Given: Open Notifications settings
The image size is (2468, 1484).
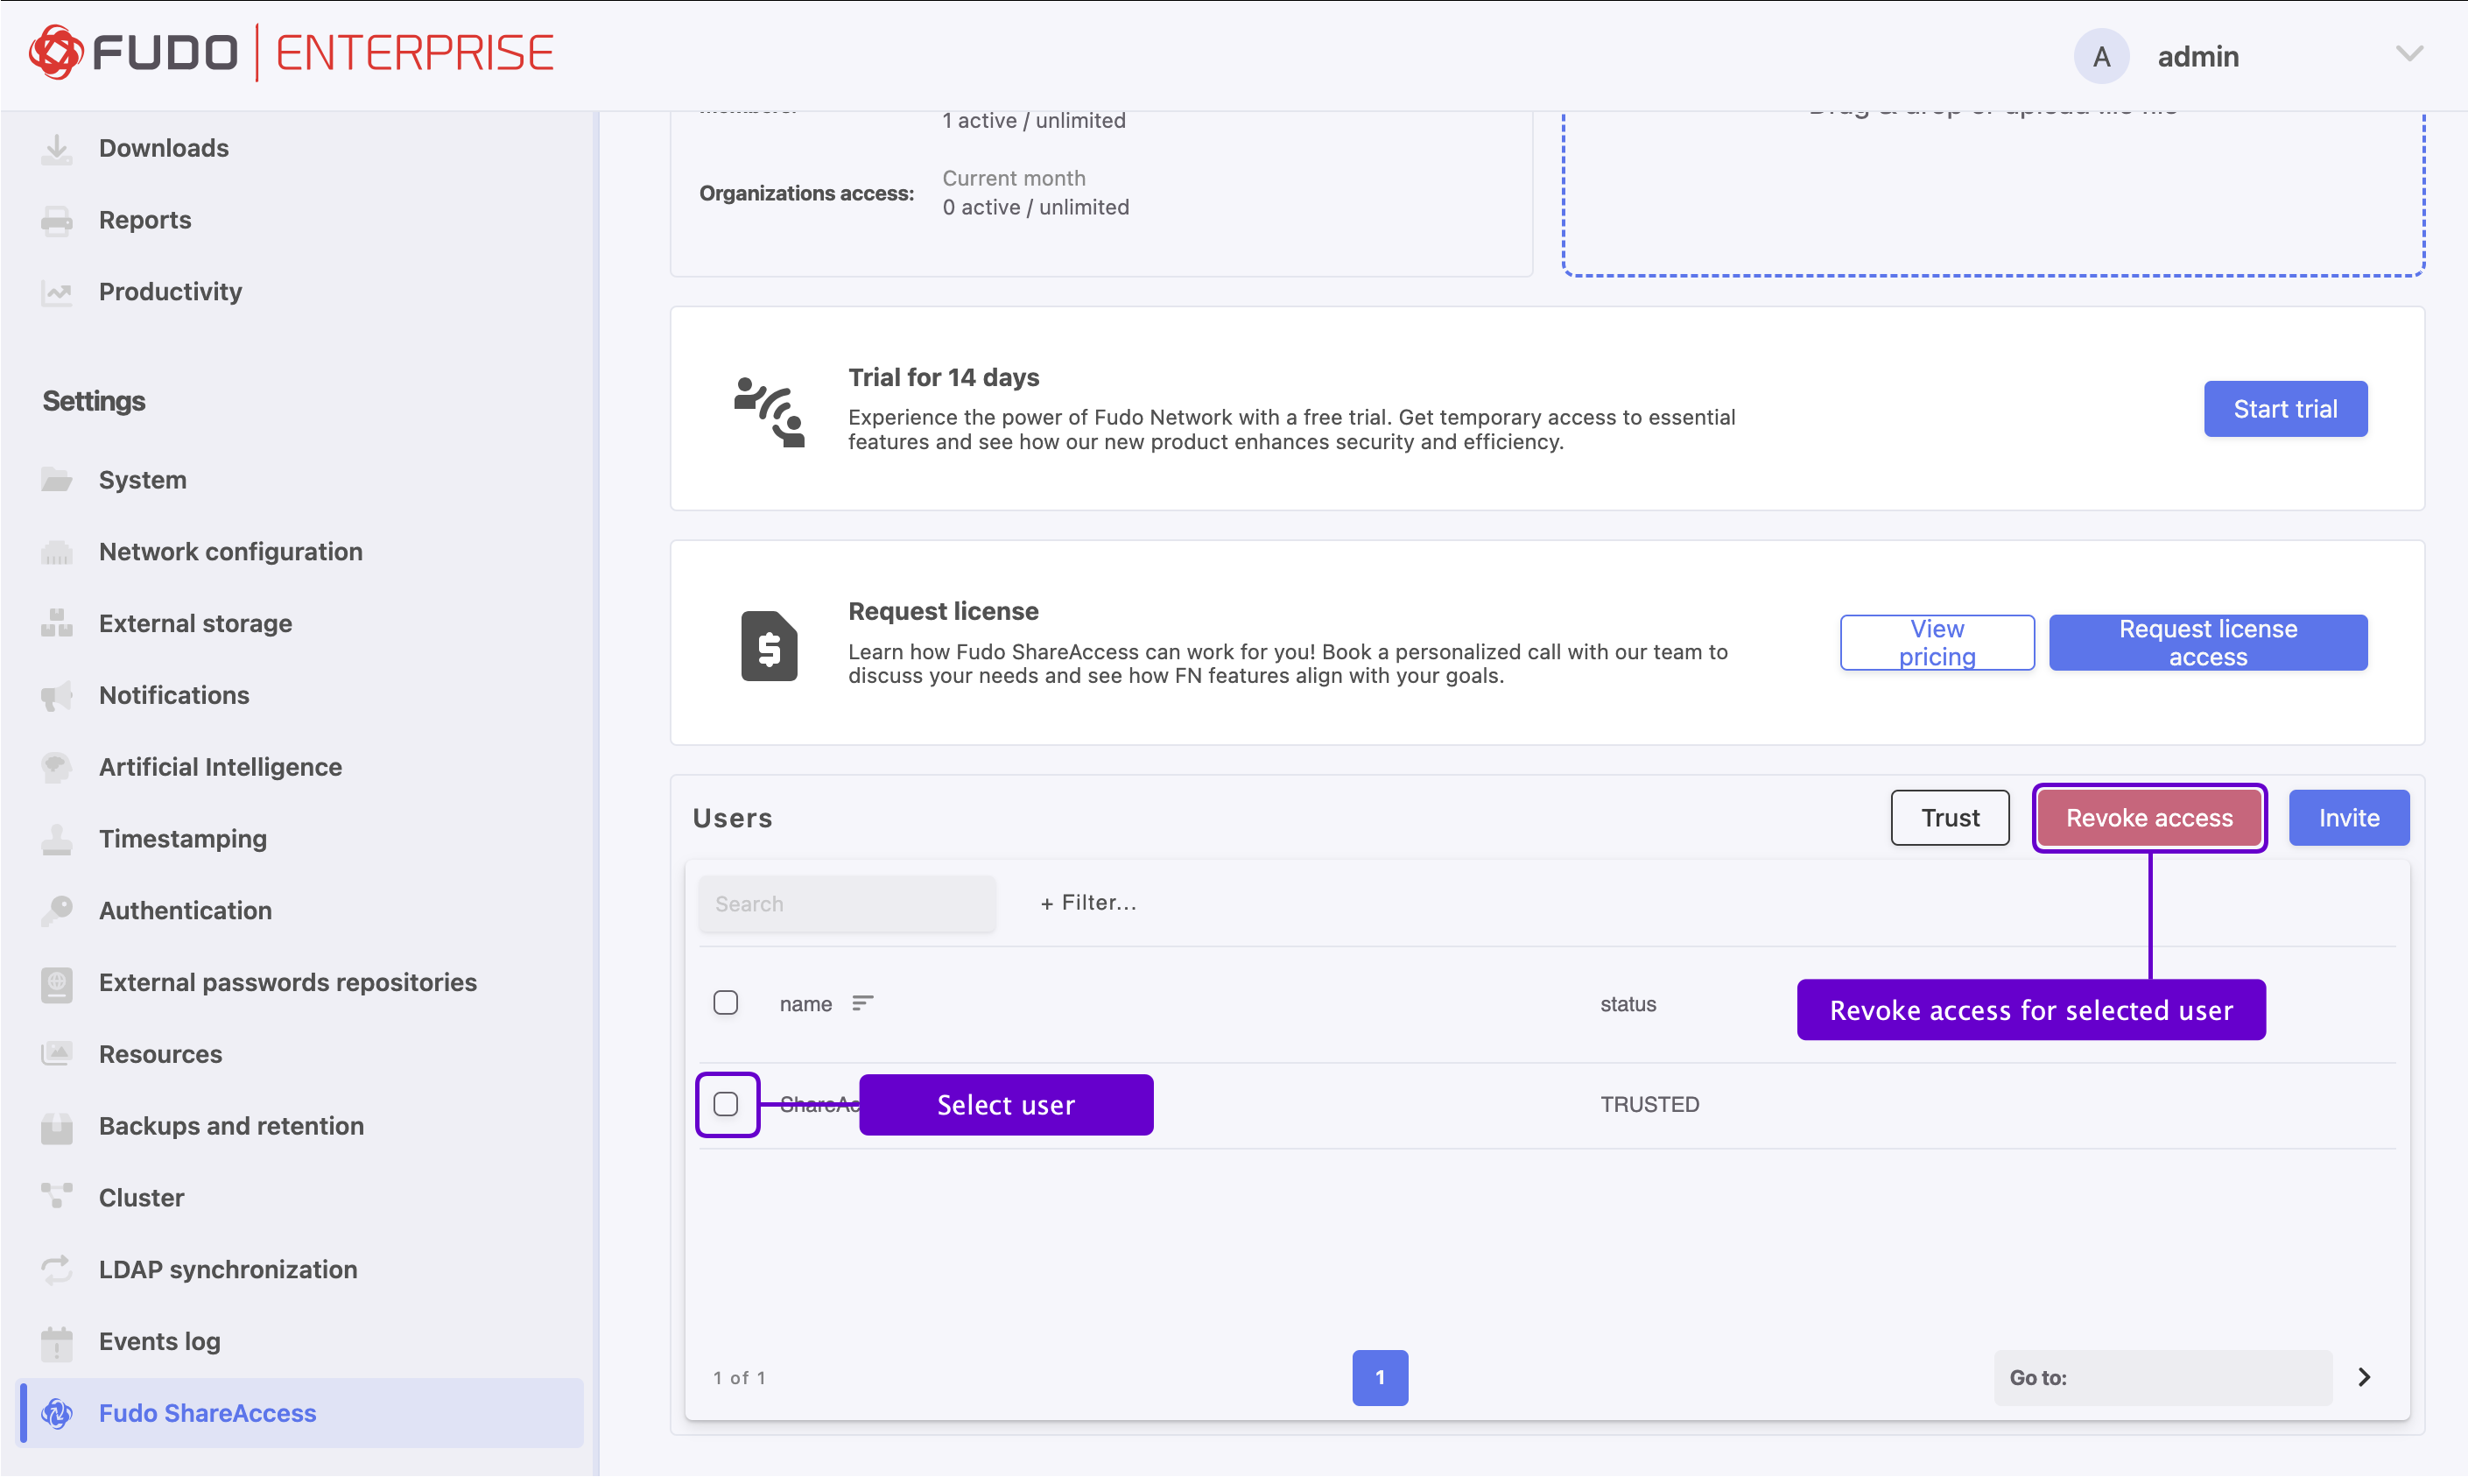Looking at the screenshot, I should tap(175, 695).
